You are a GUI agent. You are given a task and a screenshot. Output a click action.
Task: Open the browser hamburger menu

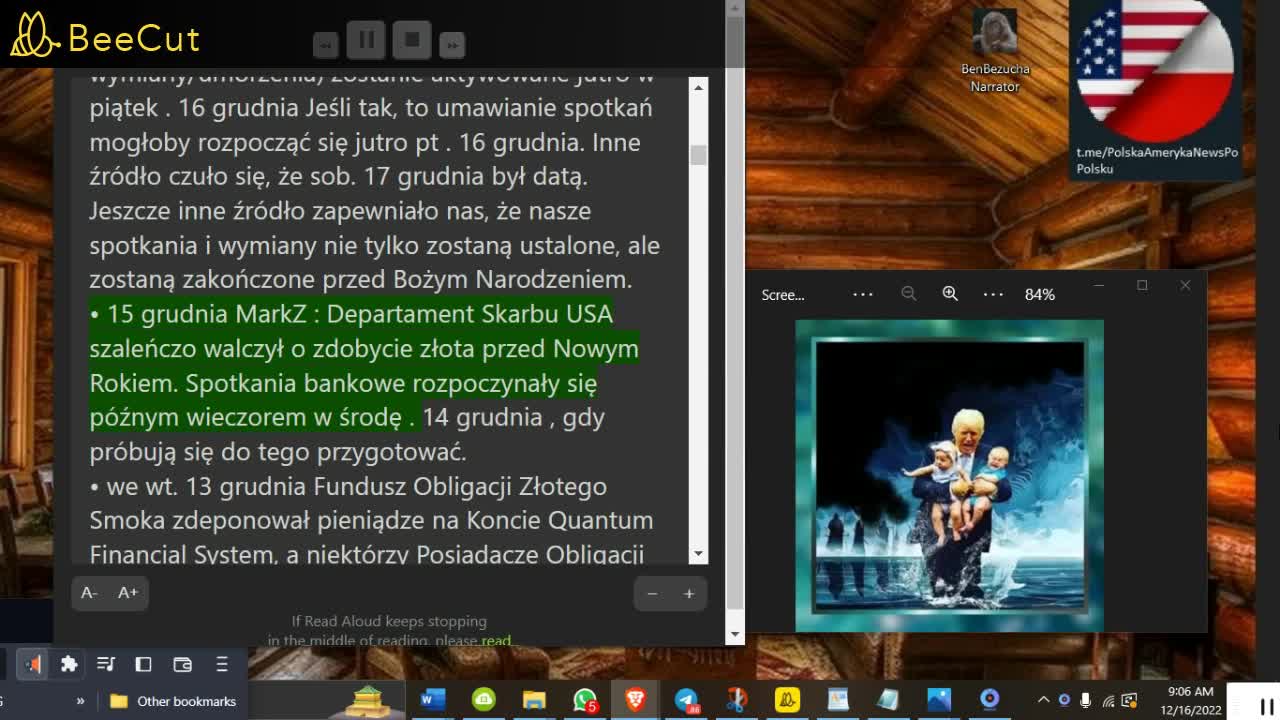222,664
